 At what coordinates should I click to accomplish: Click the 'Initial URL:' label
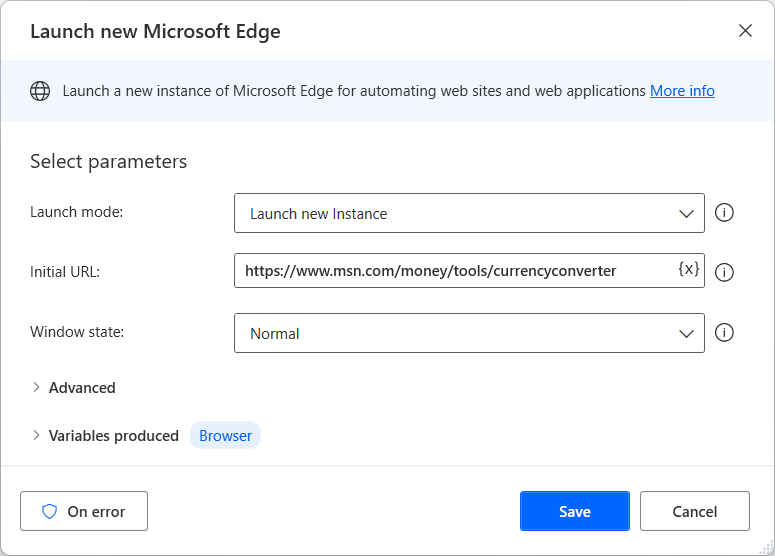click(65, 272)
